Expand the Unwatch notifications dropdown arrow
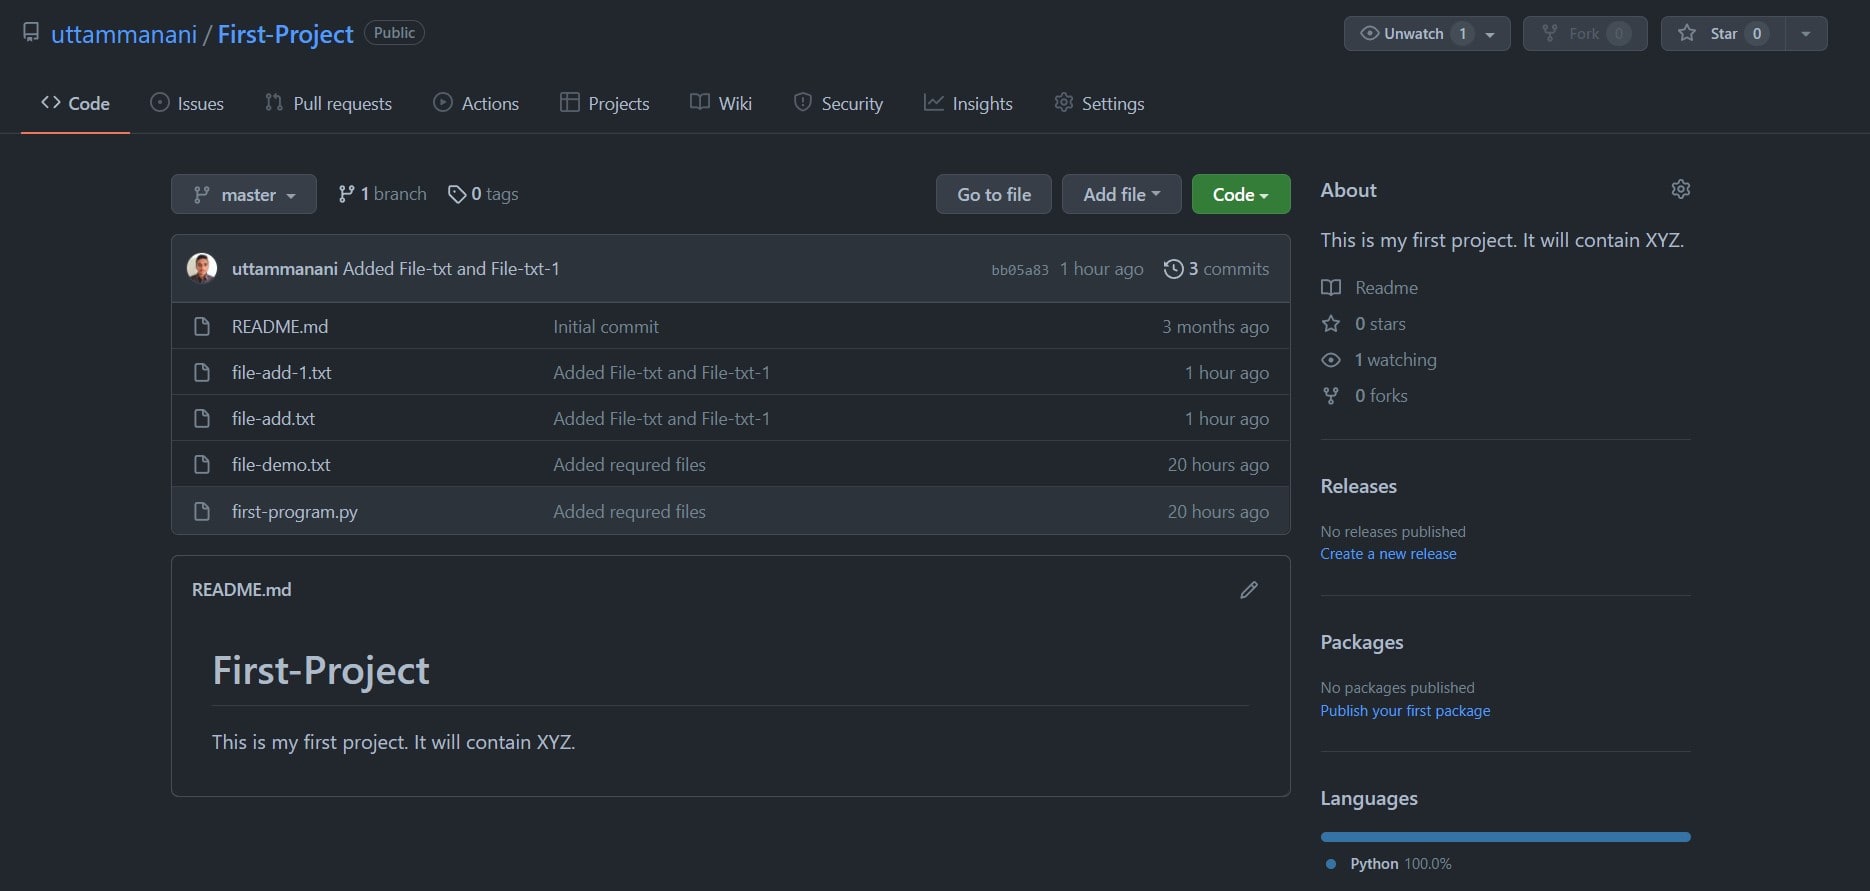1870x891 pixels. pos(1491,34)
